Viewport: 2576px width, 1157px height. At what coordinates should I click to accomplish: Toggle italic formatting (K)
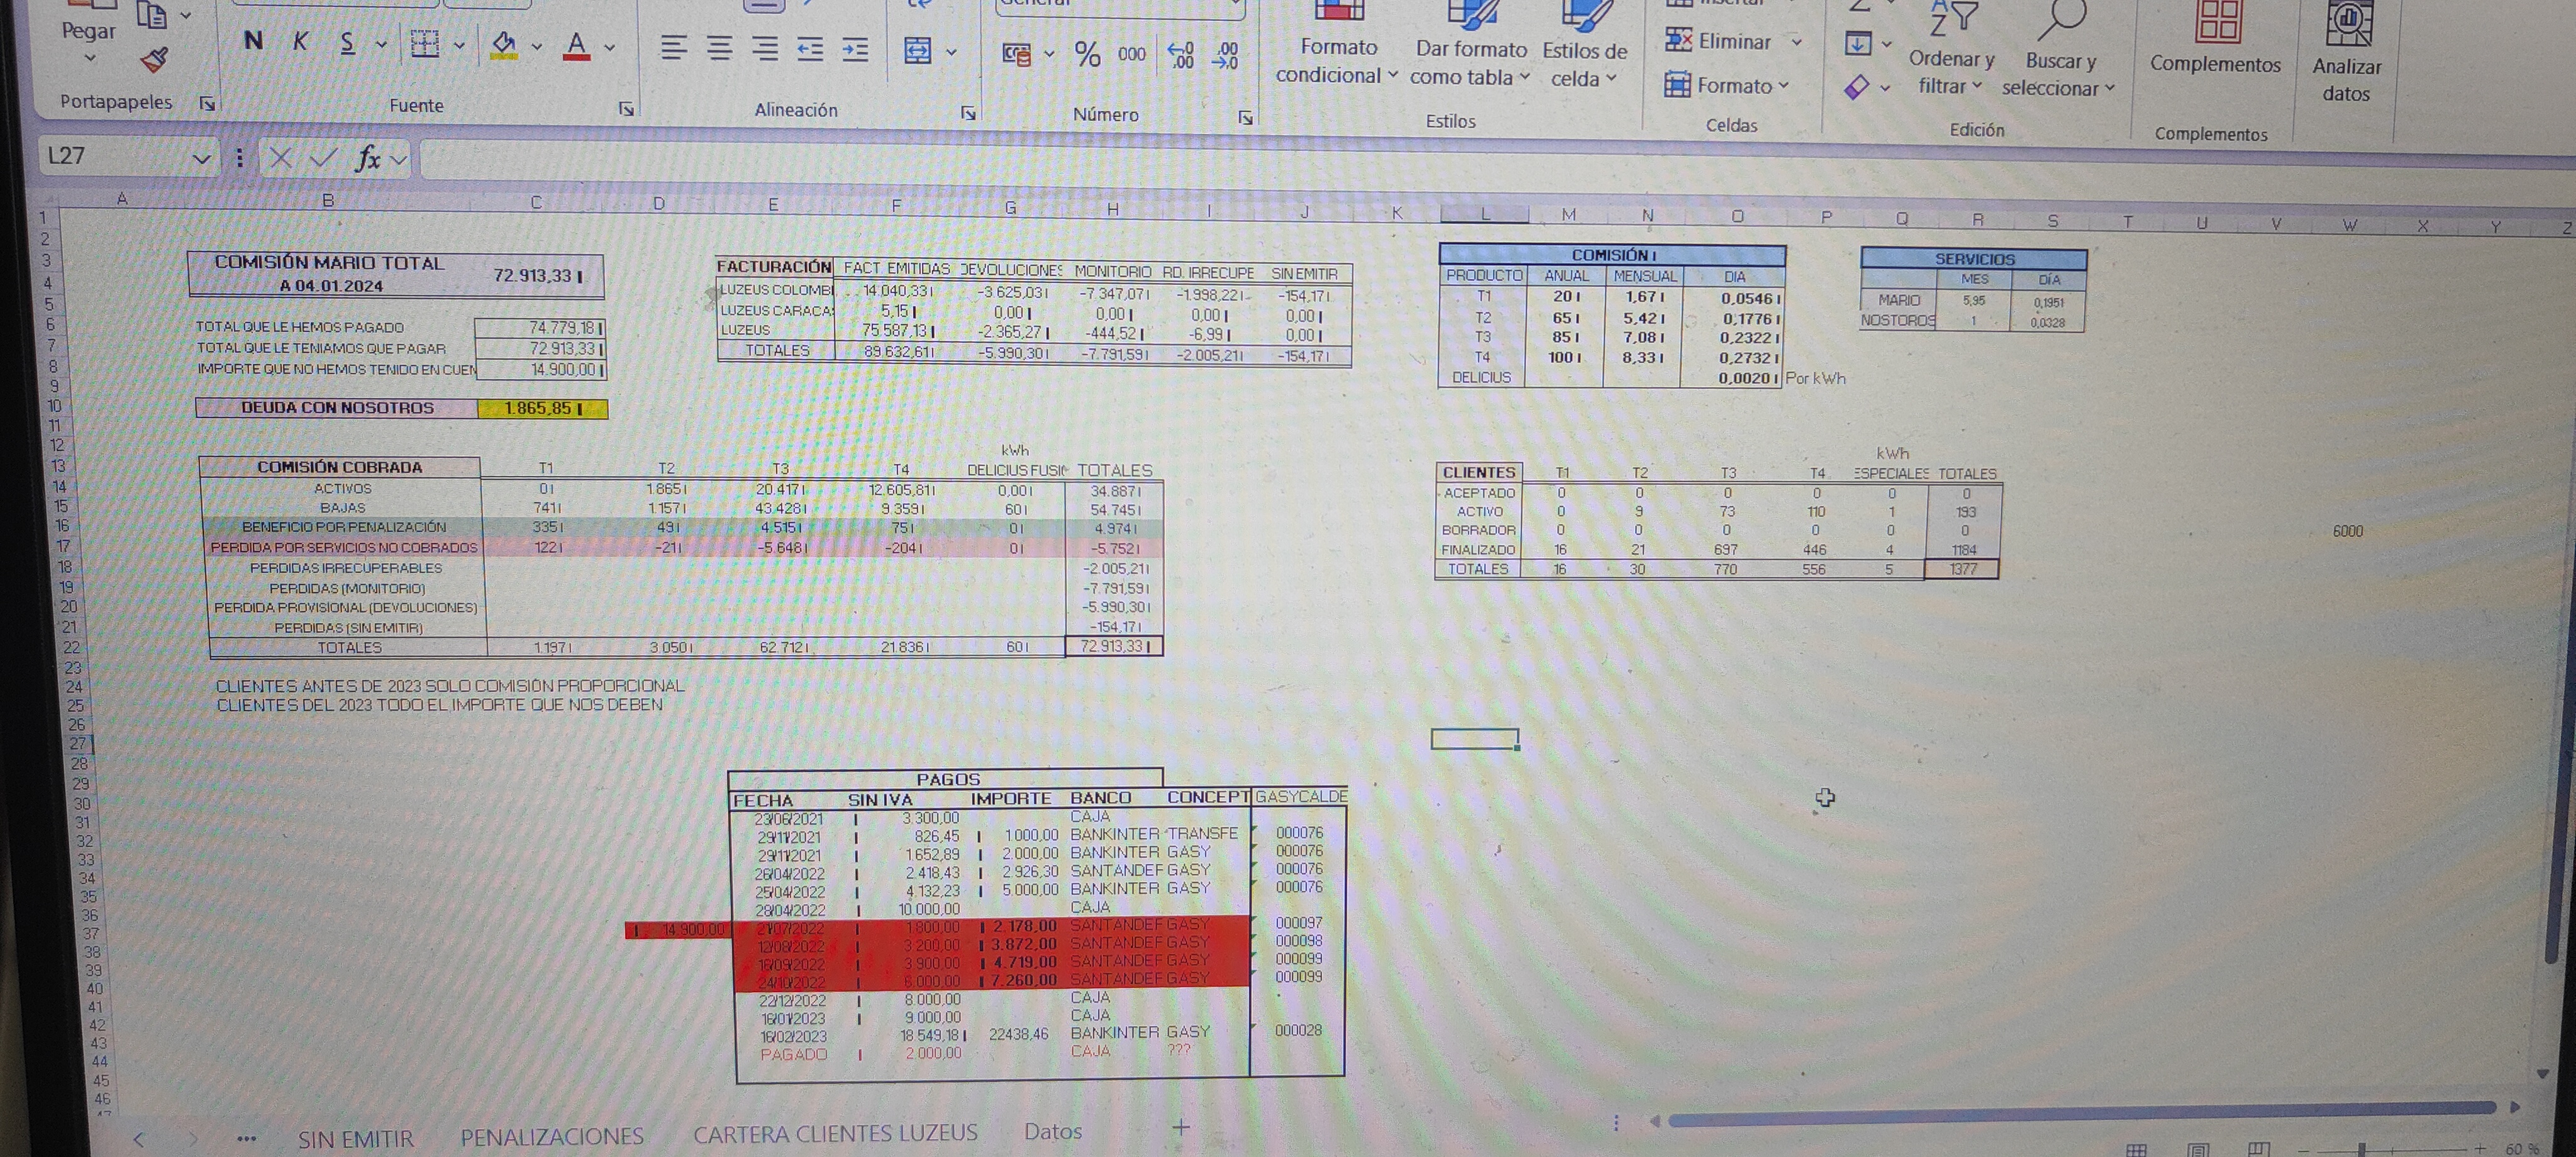pyautogui.click(x=300, y=42)
